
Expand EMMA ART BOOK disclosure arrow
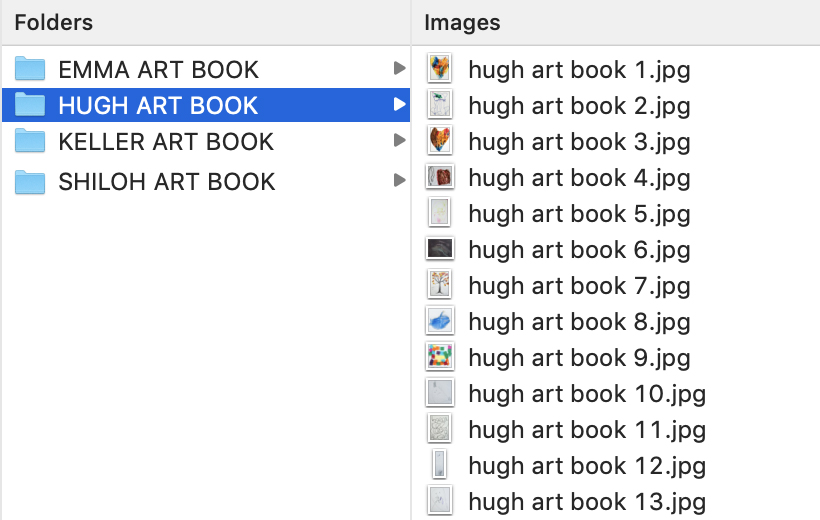(x=400, y=68)
